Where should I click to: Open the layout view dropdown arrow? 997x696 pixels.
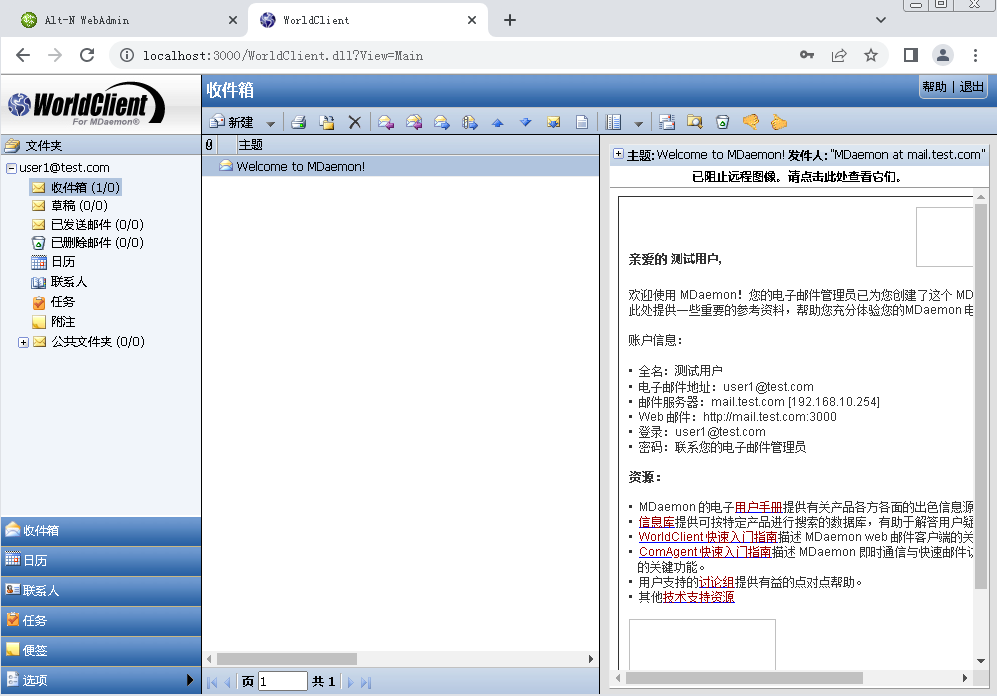pos(638,123)
